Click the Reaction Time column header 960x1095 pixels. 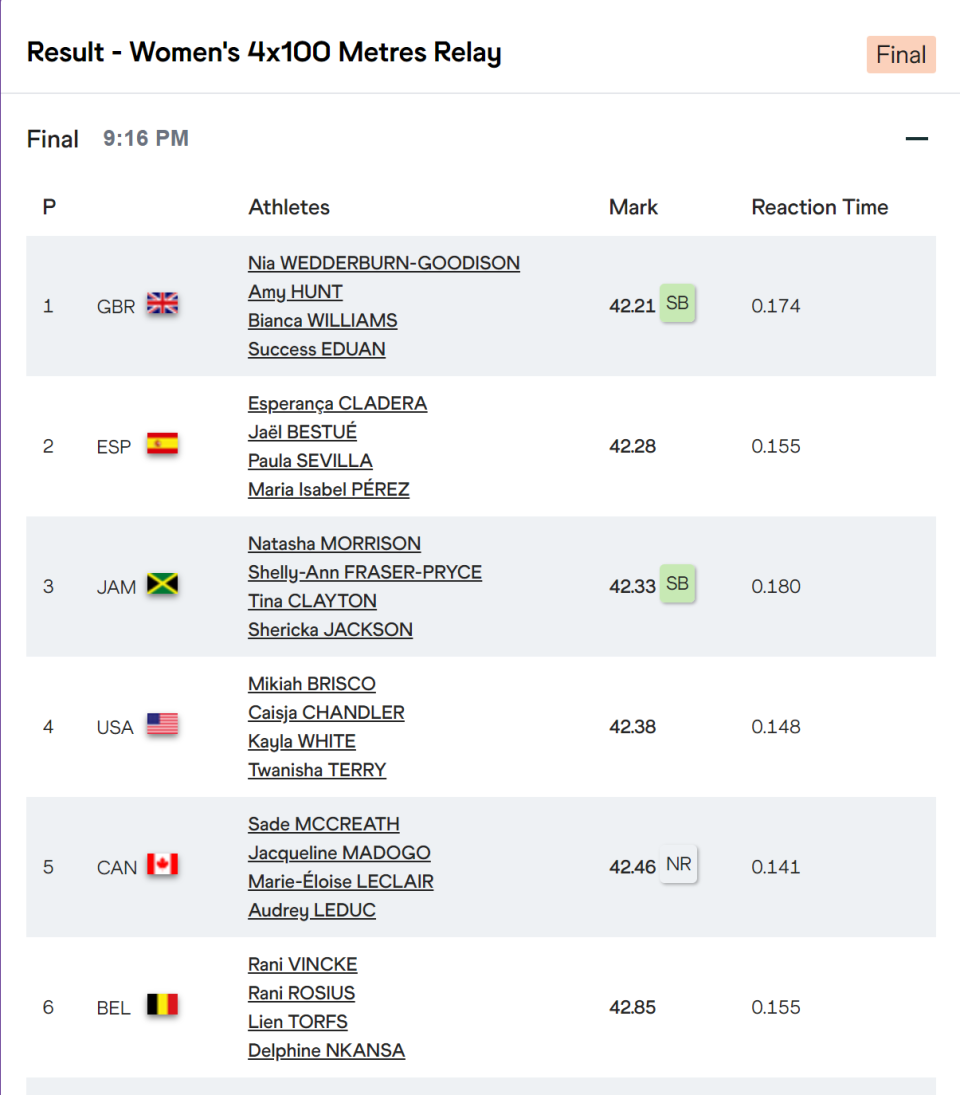819,207
